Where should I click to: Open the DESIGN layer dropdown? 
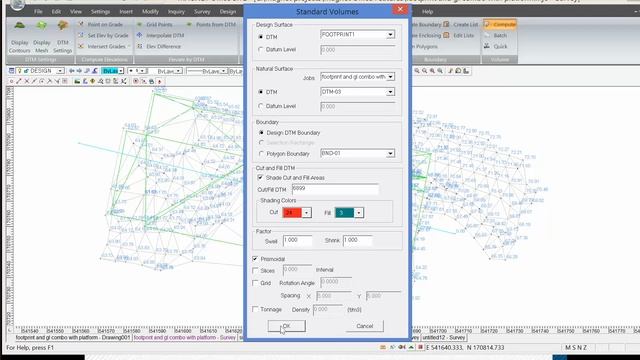(60, 71)
